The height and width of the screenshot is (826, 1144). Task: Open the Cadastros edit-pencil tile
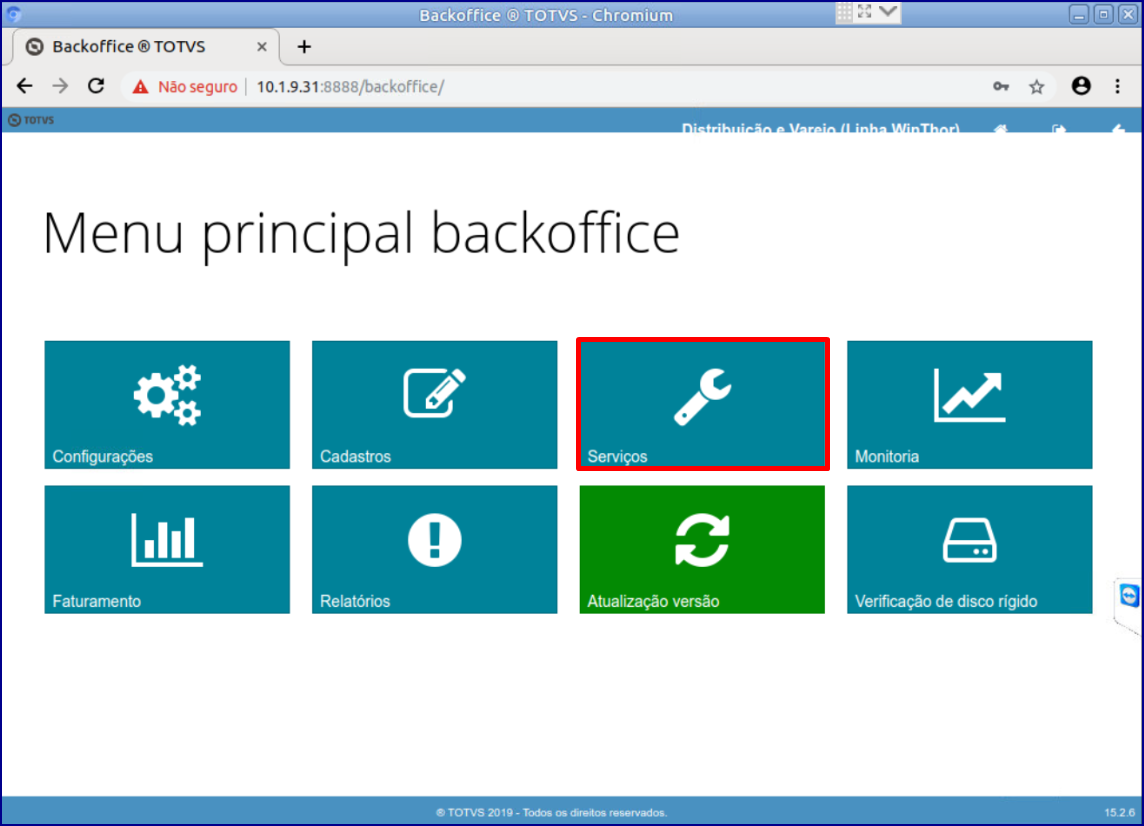pos(434,405)
